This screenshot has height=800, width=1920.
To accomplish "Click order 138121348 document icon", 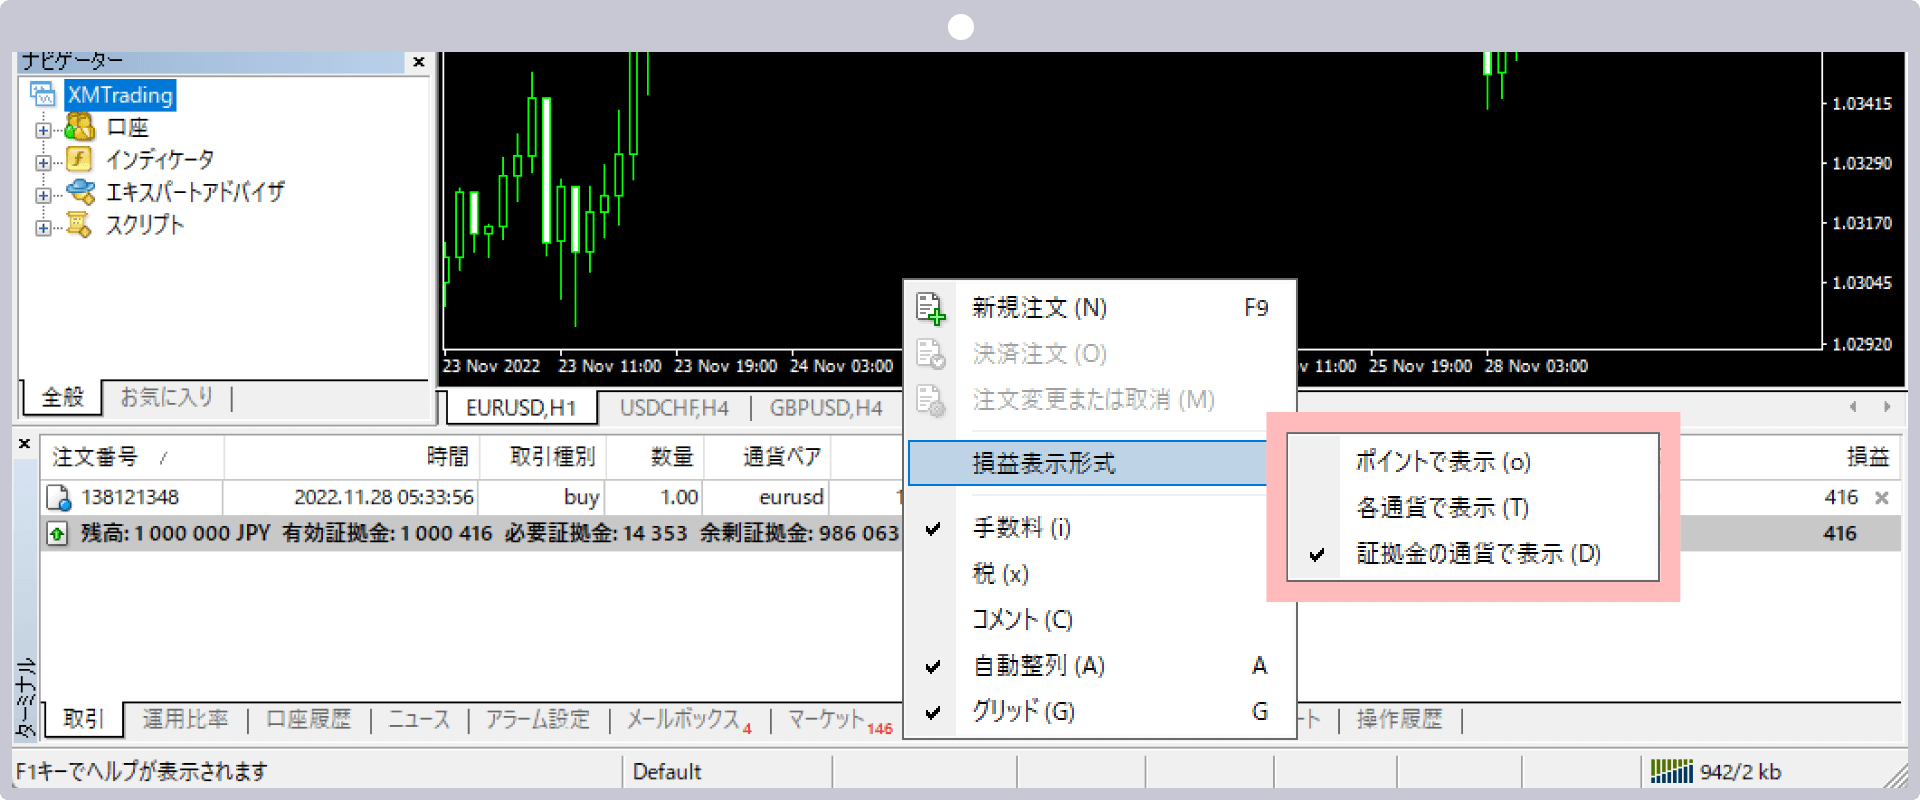I will 59,497.
